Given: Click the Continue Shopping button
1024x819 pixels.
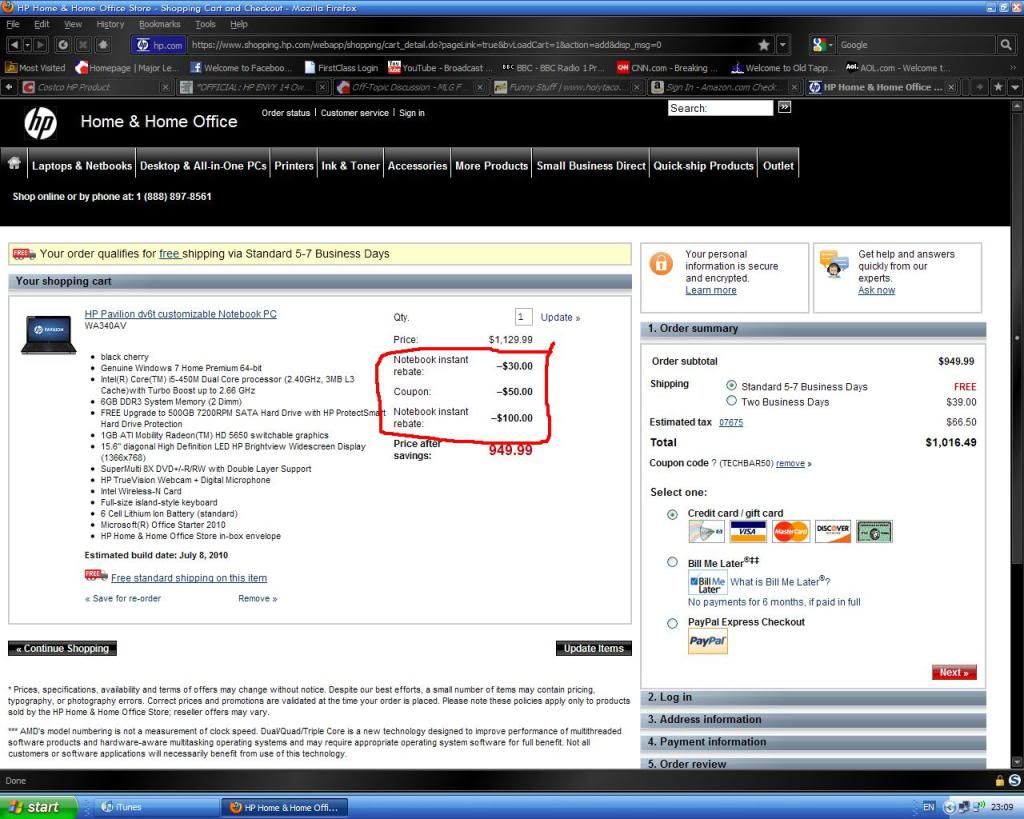Looking at the screenshot, I should point(63,648).
